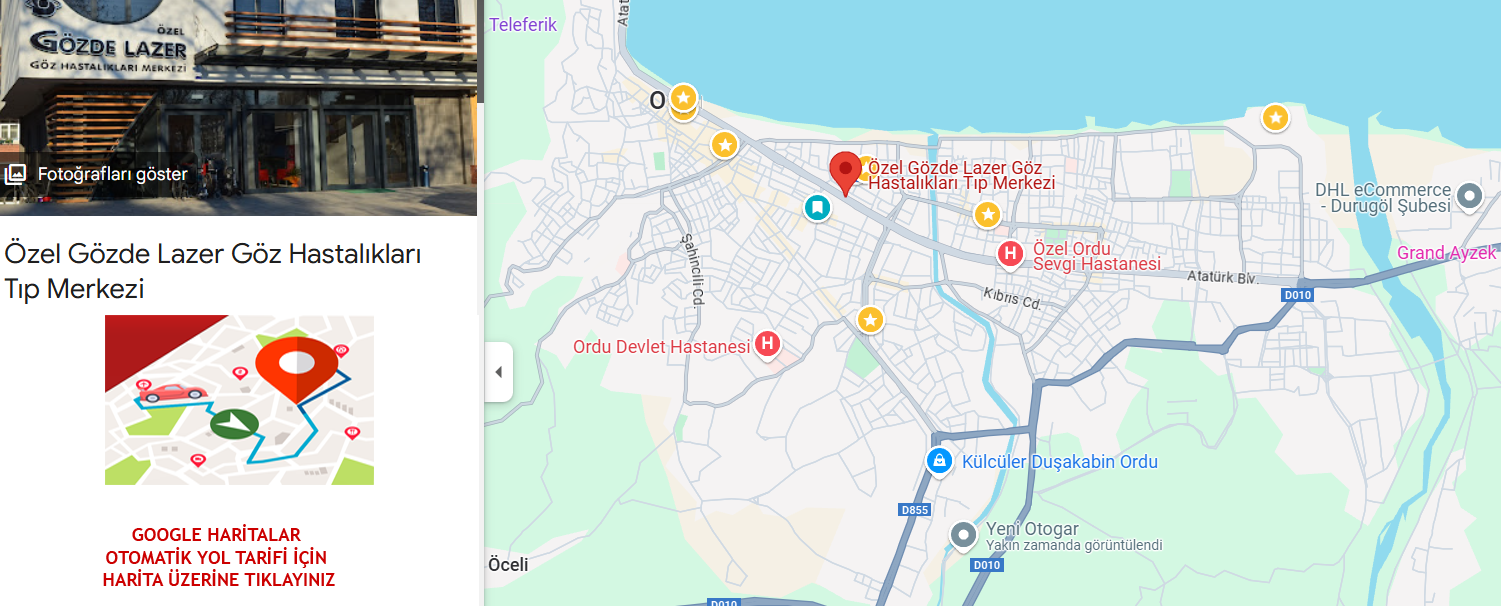Screen dimensions: 1501x606
Task: Click the red pin for Özel Gözde Lazer
Action: click(845, 173)
